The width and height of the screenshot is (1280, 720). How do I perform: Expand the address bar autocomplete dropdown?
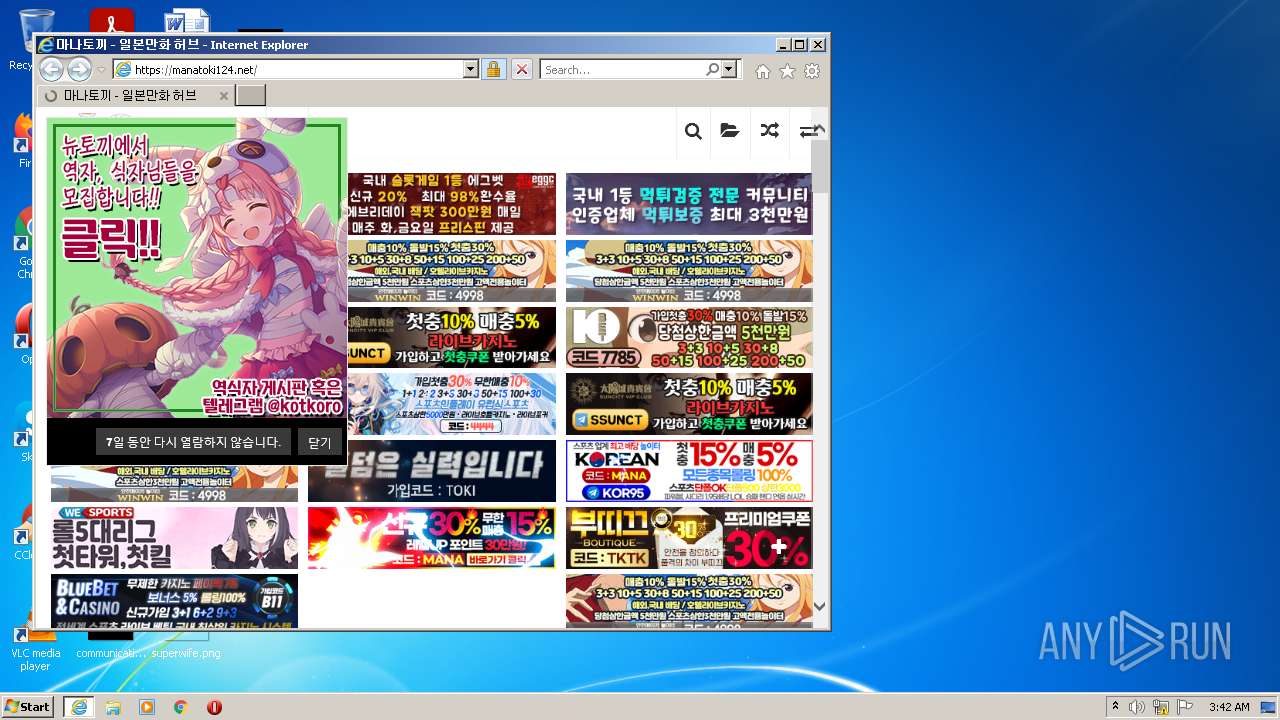[471, 70]
